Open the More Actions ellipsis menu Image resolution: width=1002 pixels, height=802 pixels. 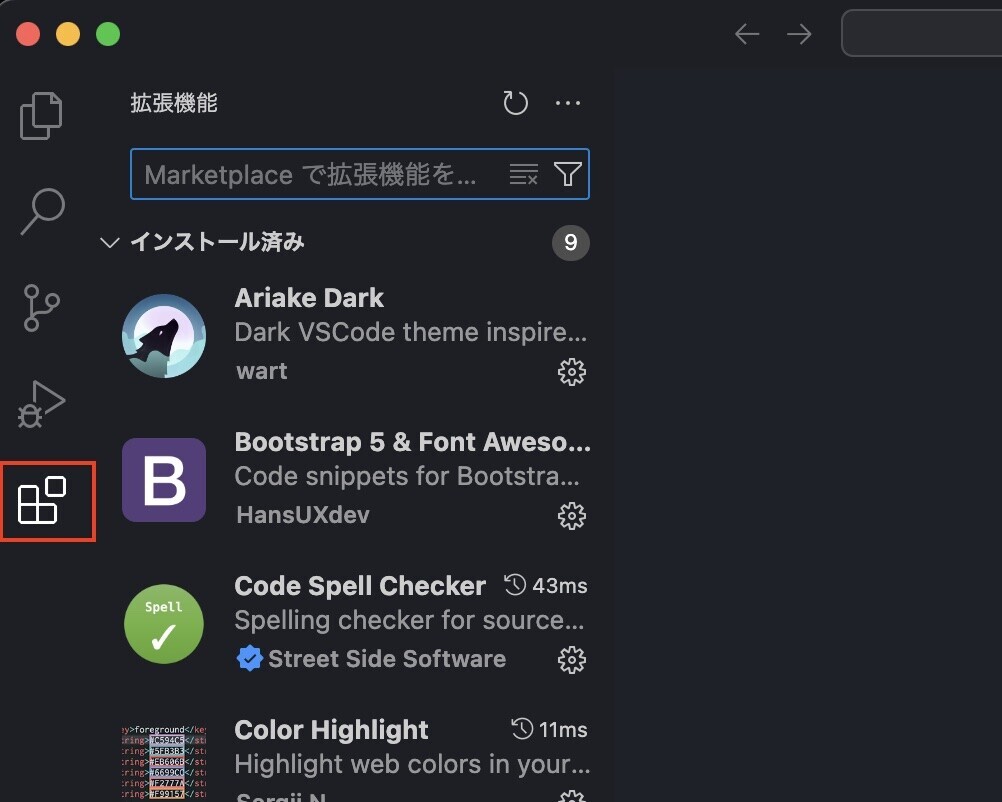coord(568,103)
